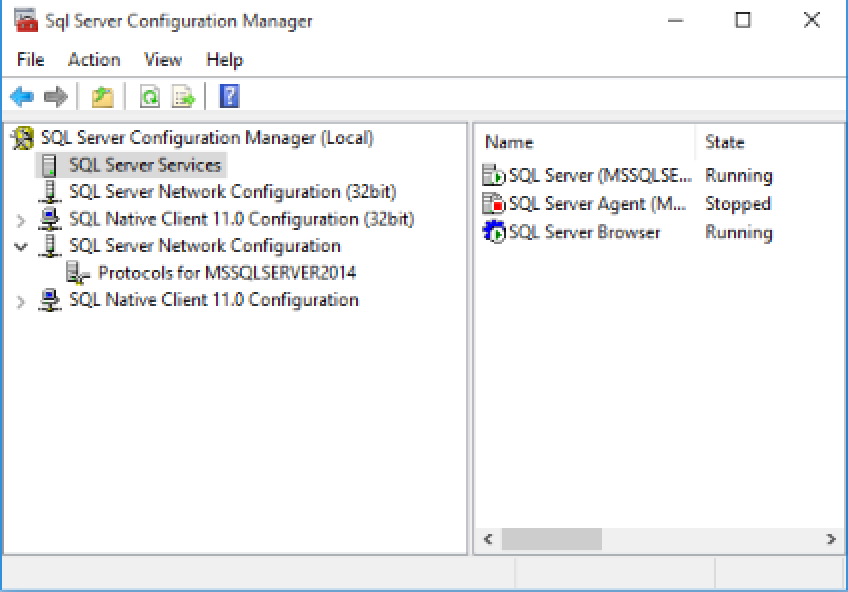Click the application icon in the title bar
Viewport: 848px width, 592px height.
coord(26,21)
